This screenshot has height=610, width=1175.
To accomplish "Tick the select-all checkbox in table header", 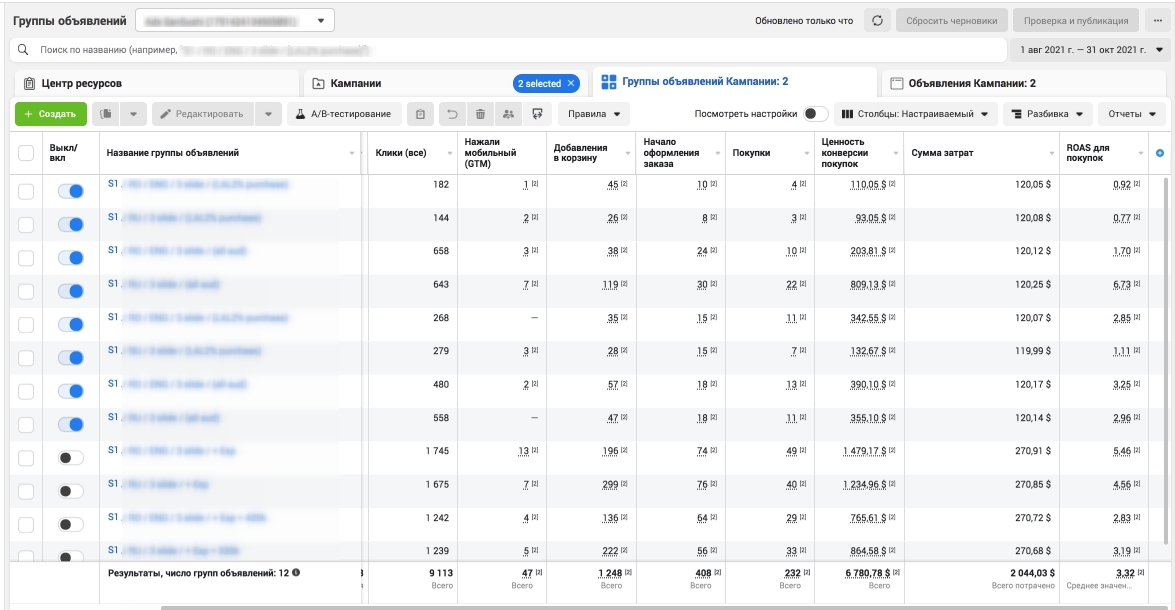I will click(26, 153).
